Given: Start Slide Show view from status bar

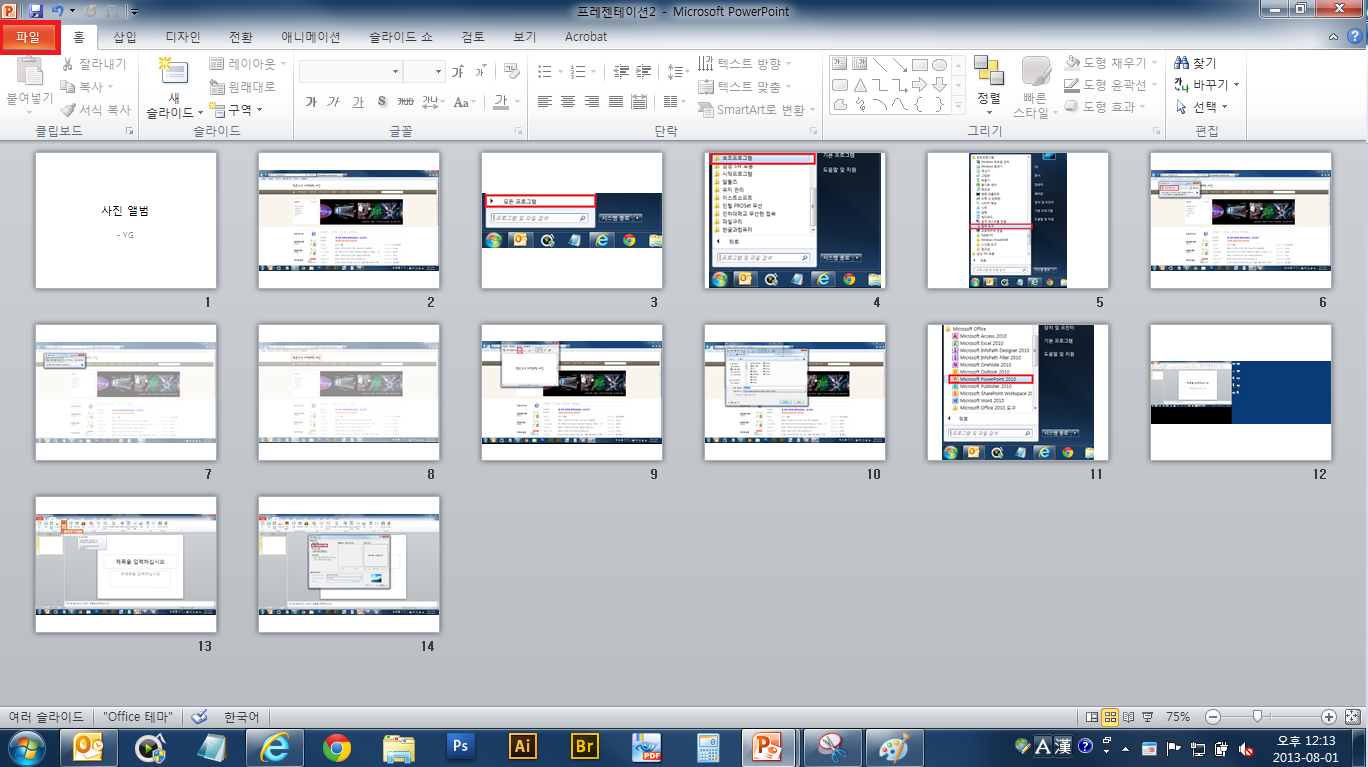Looking at the screenshot, I should click(1146, 717).
